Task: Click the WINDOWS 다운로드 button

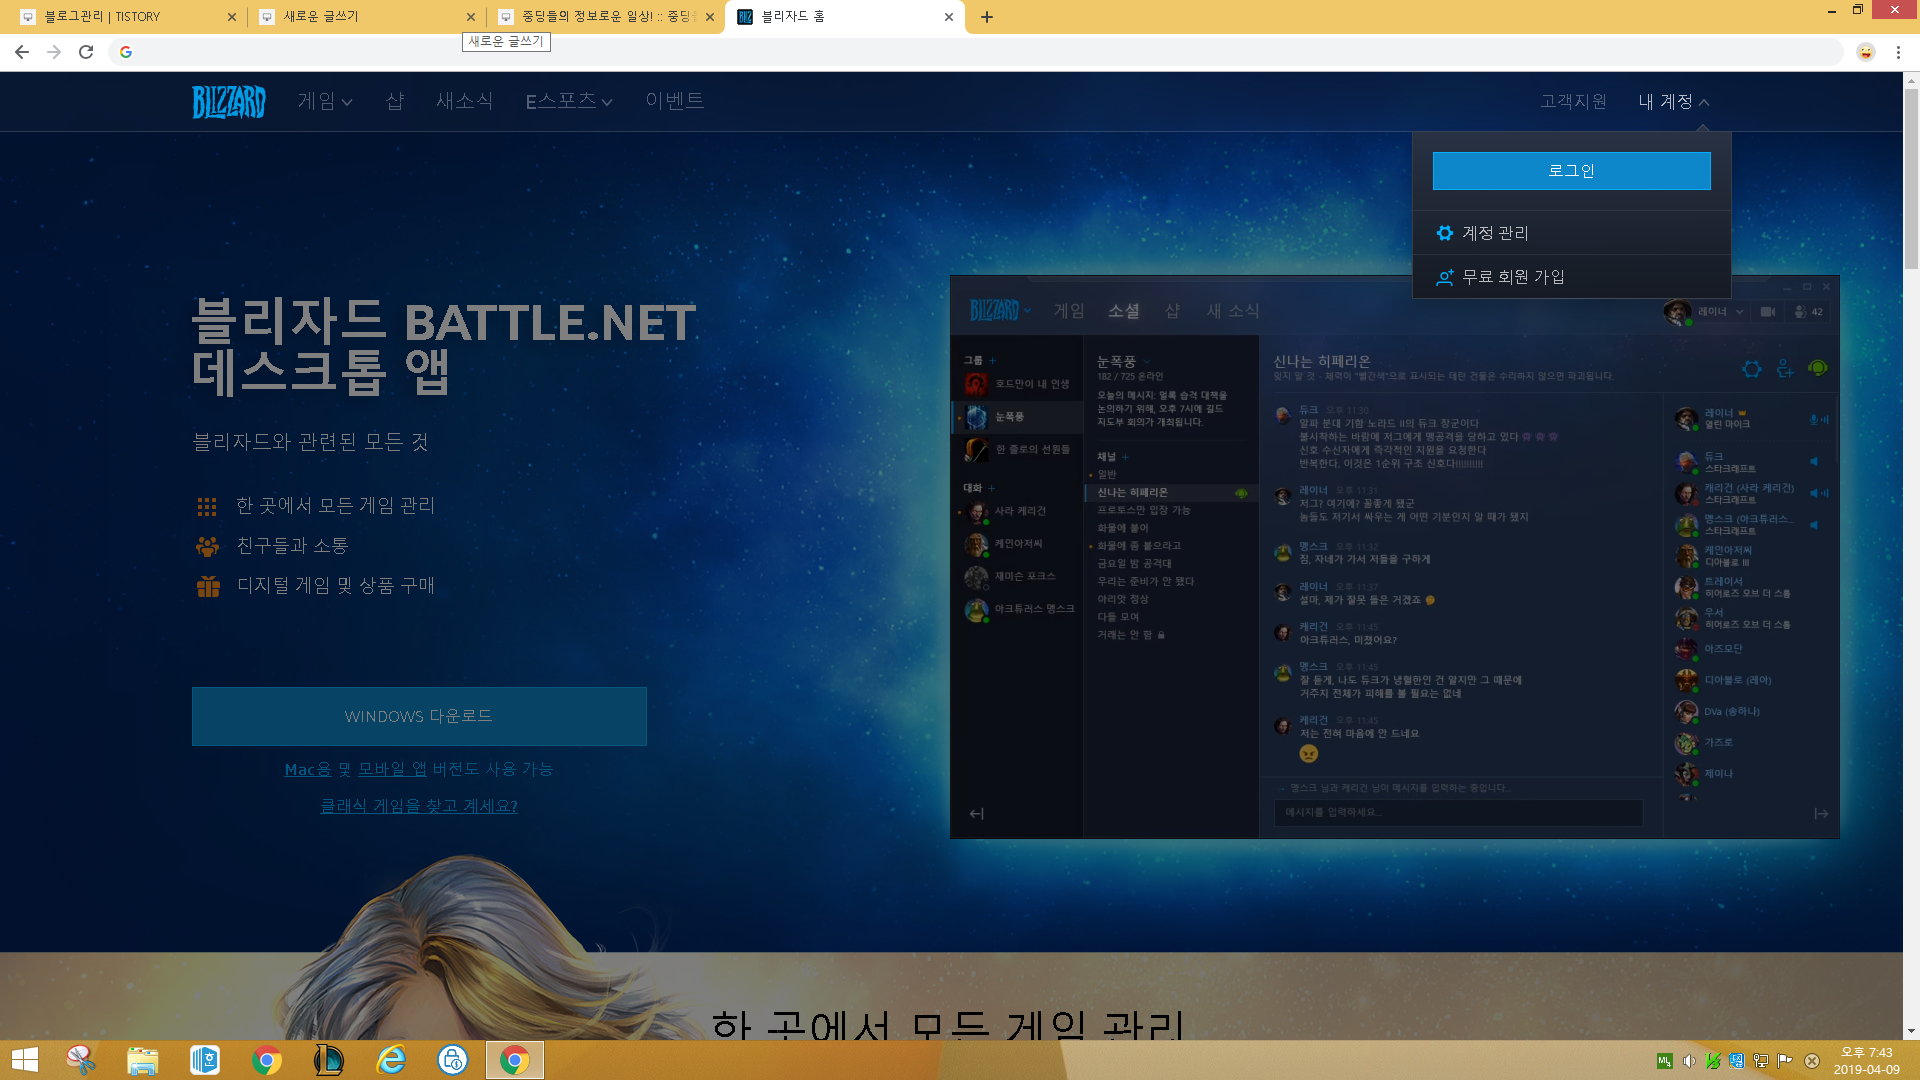Action: pos(419,716)
